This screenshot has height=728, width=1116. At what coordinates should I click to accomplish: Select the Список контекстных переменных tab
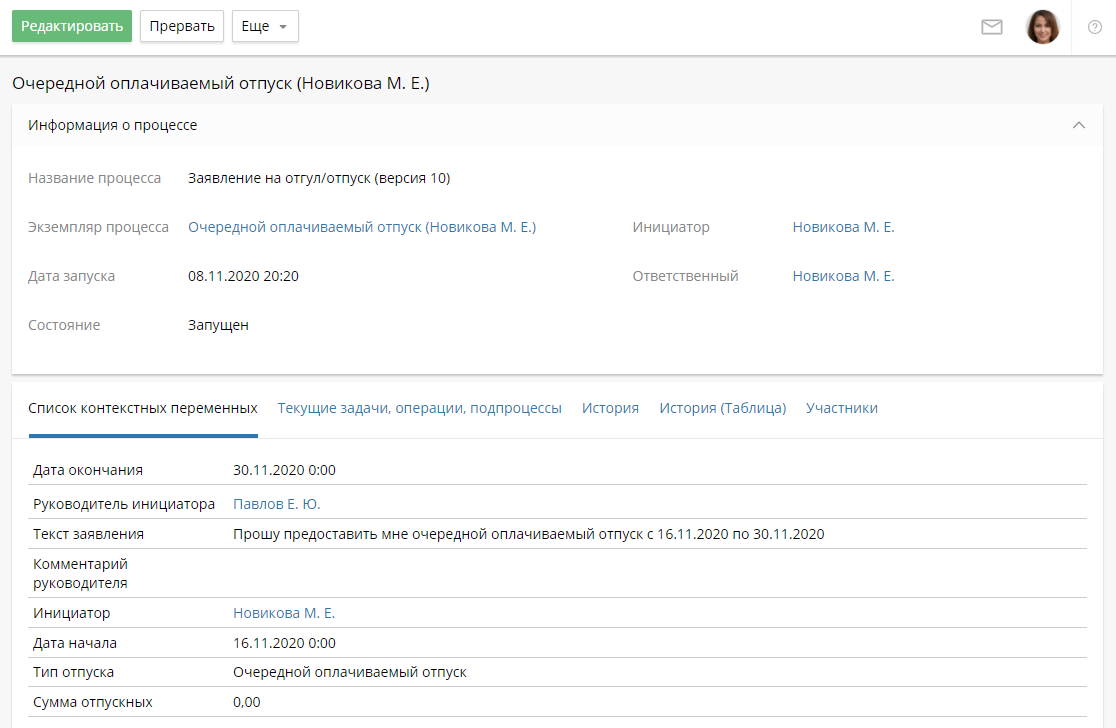pos(140,407)
